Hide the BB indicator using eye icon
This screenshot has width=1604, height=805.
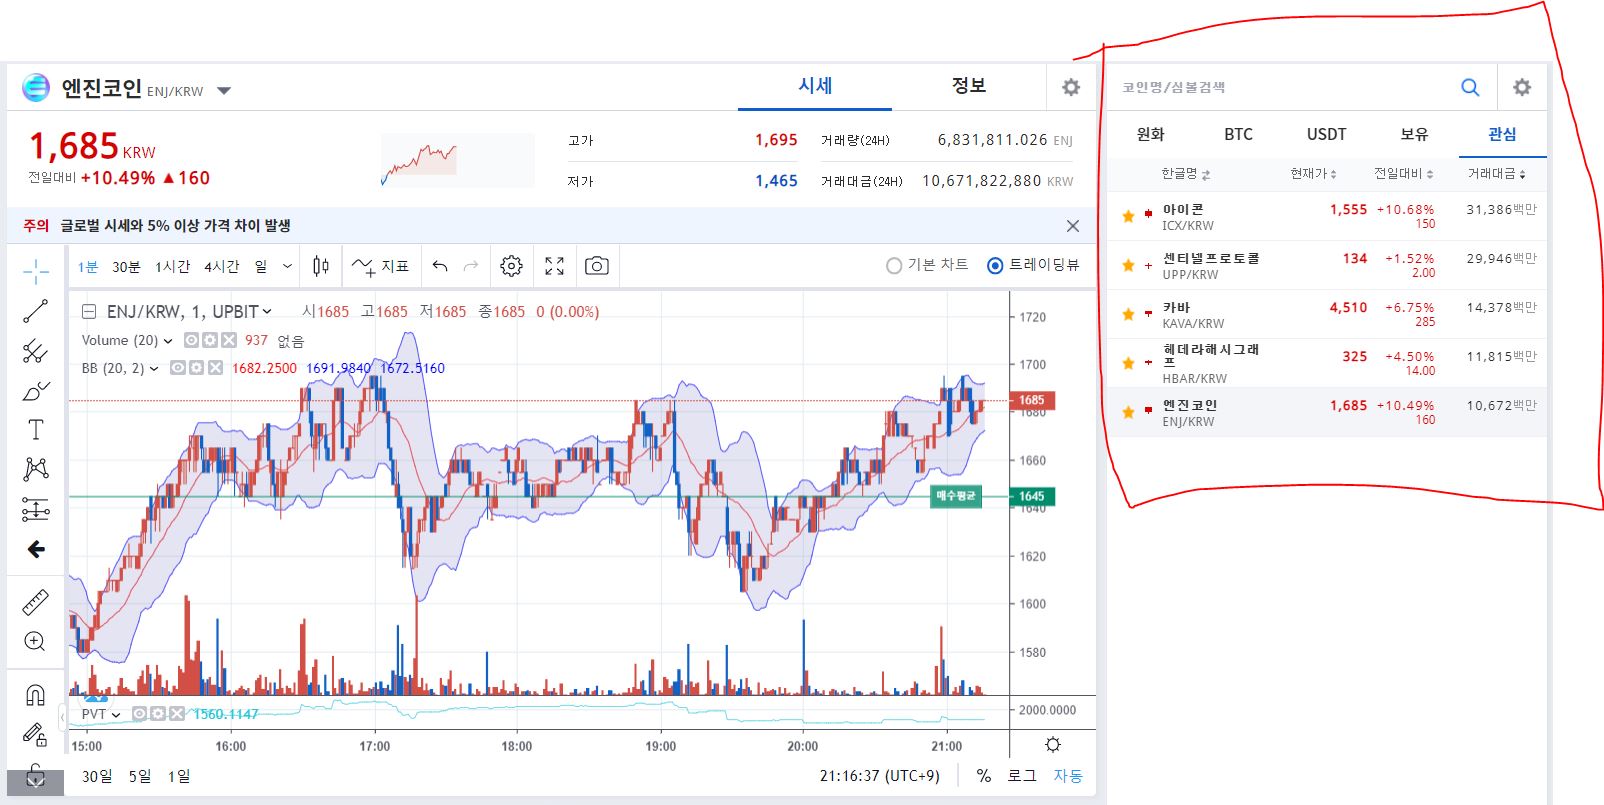178,368
